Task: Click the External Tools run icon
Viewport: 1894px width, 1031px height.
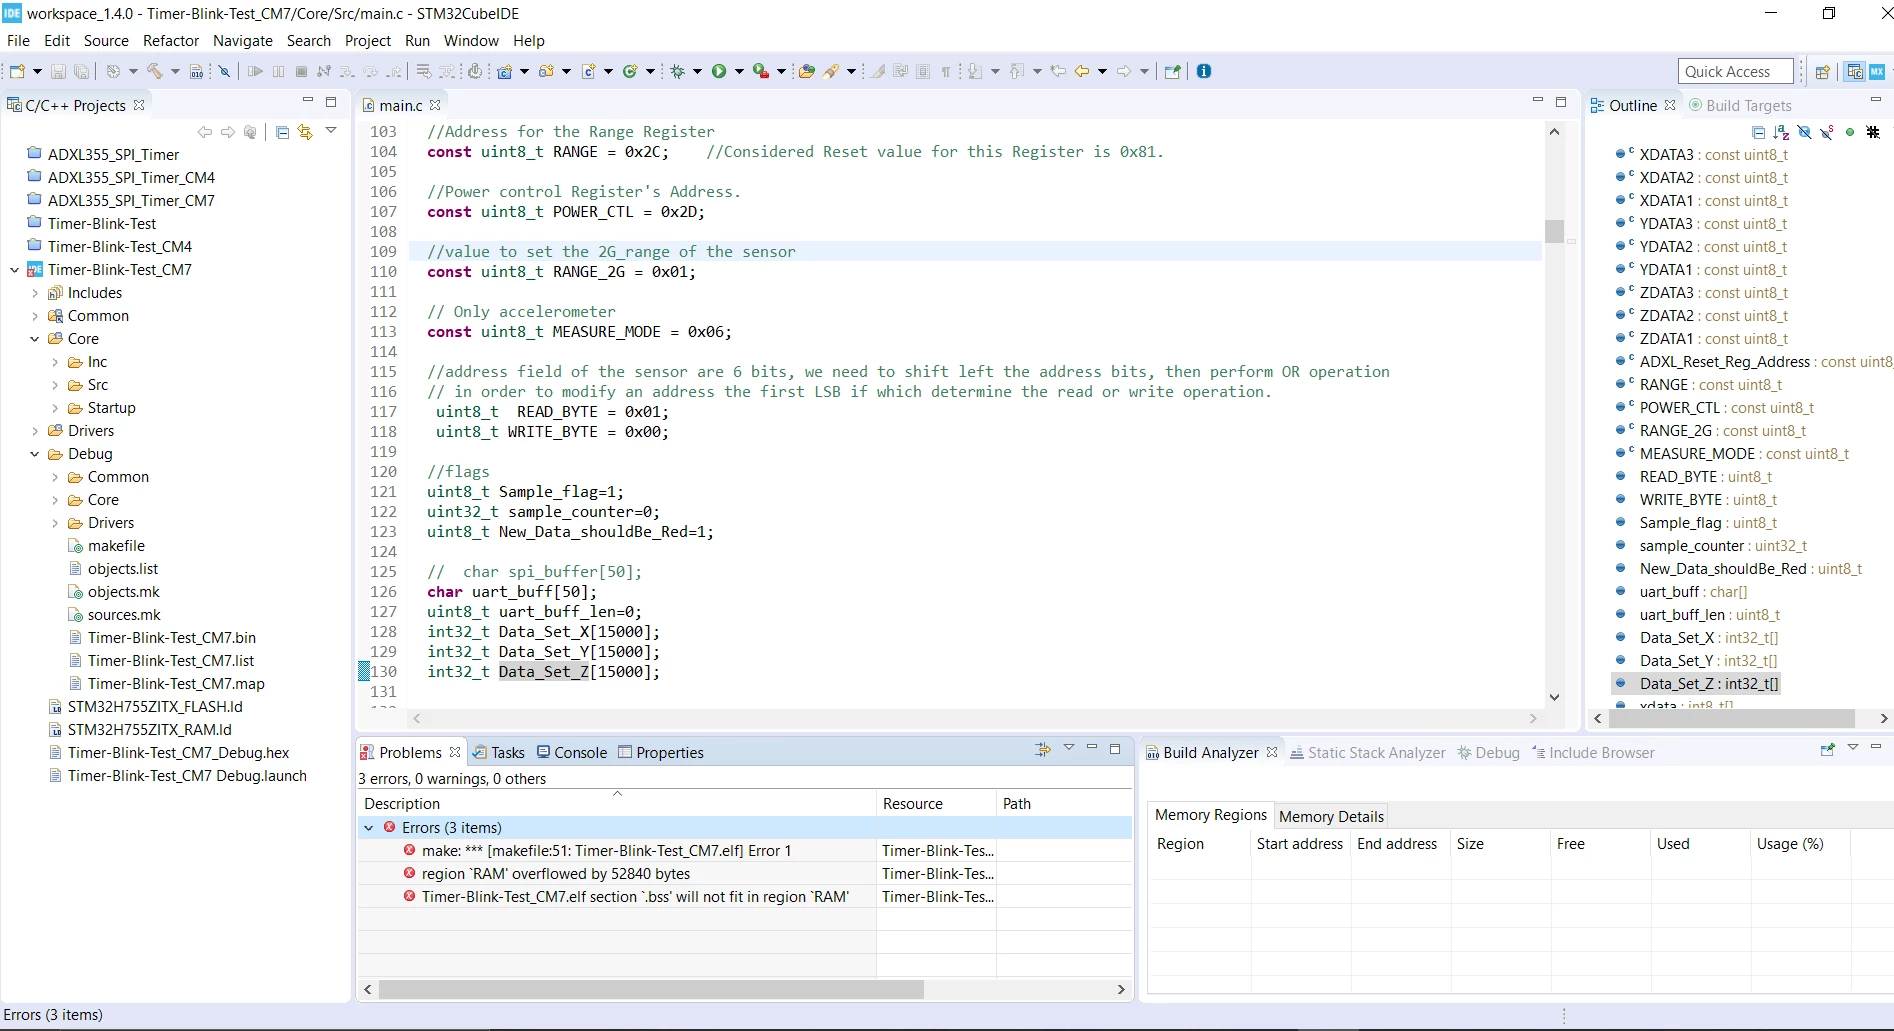Action: (x=761, y=71)
